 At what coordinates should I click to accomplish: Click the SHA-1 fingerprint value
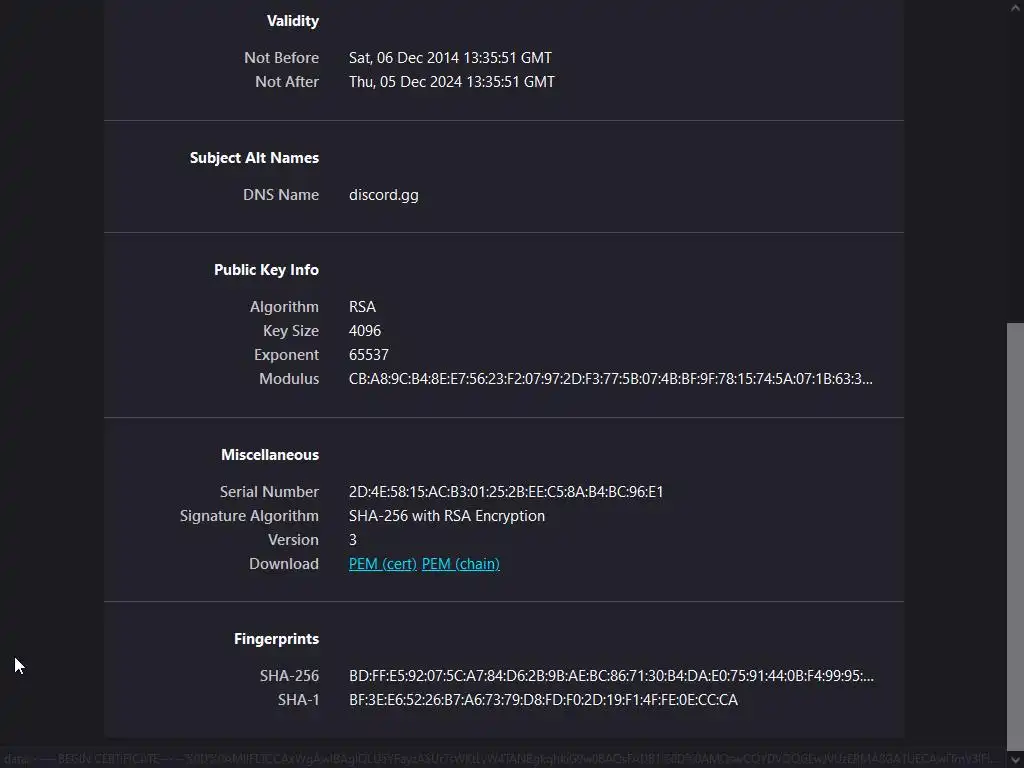pos(543,700)
